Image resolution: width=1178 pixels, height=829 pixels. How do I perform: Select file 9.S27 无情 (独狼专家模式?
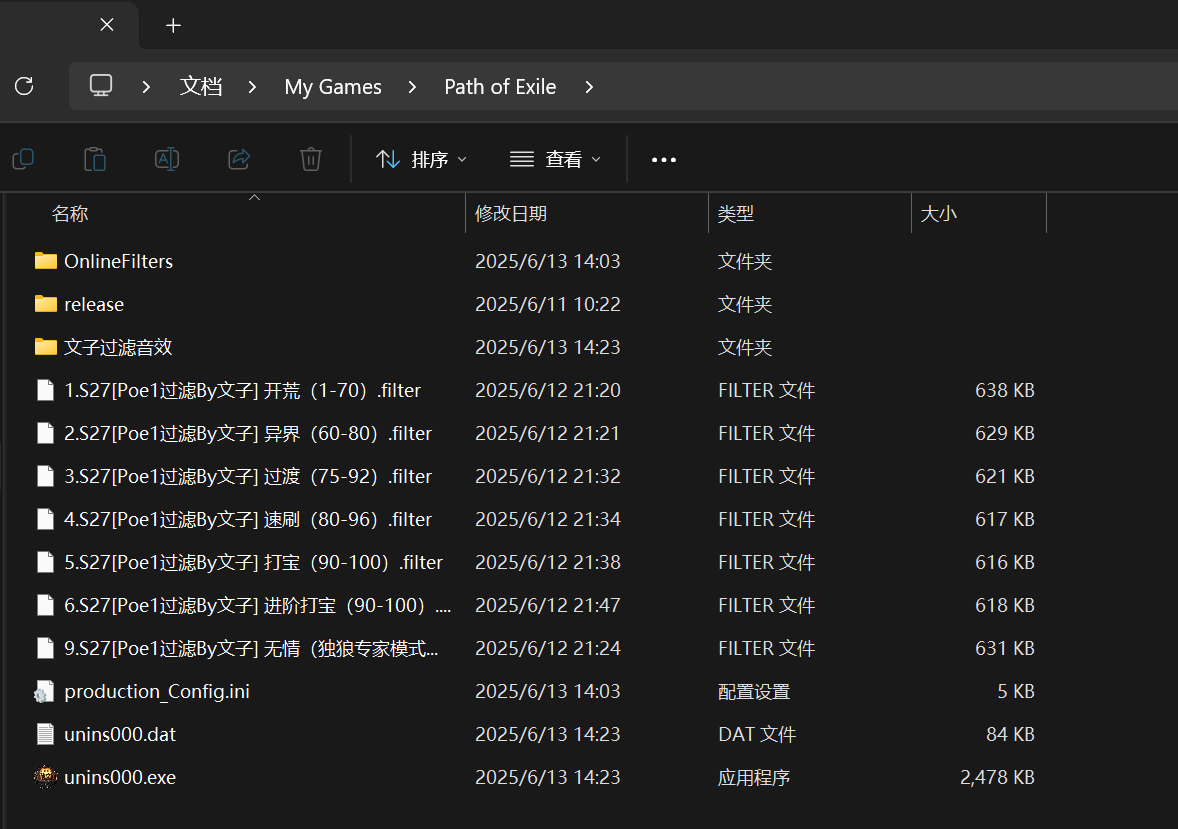pos(251,649)
